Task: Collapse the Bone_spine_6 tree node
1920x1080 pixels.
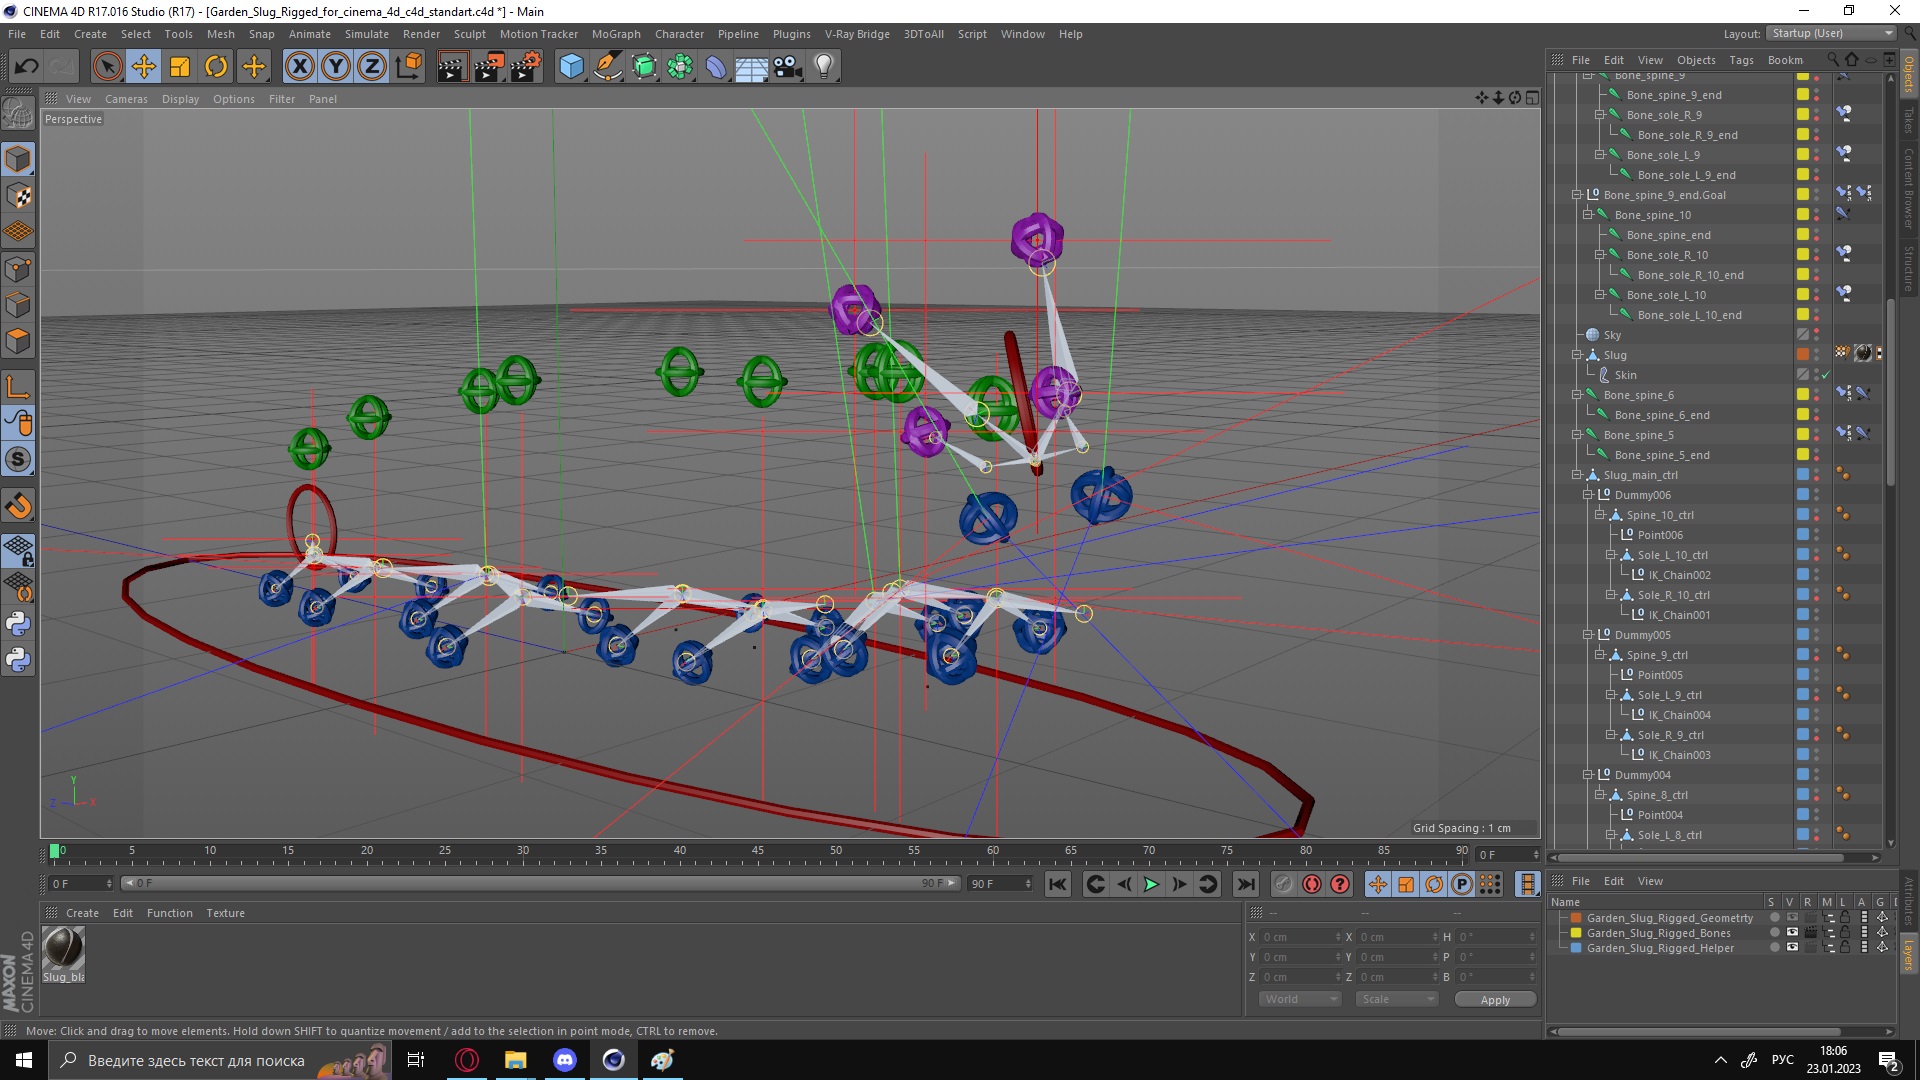Action: [1577, 395]
